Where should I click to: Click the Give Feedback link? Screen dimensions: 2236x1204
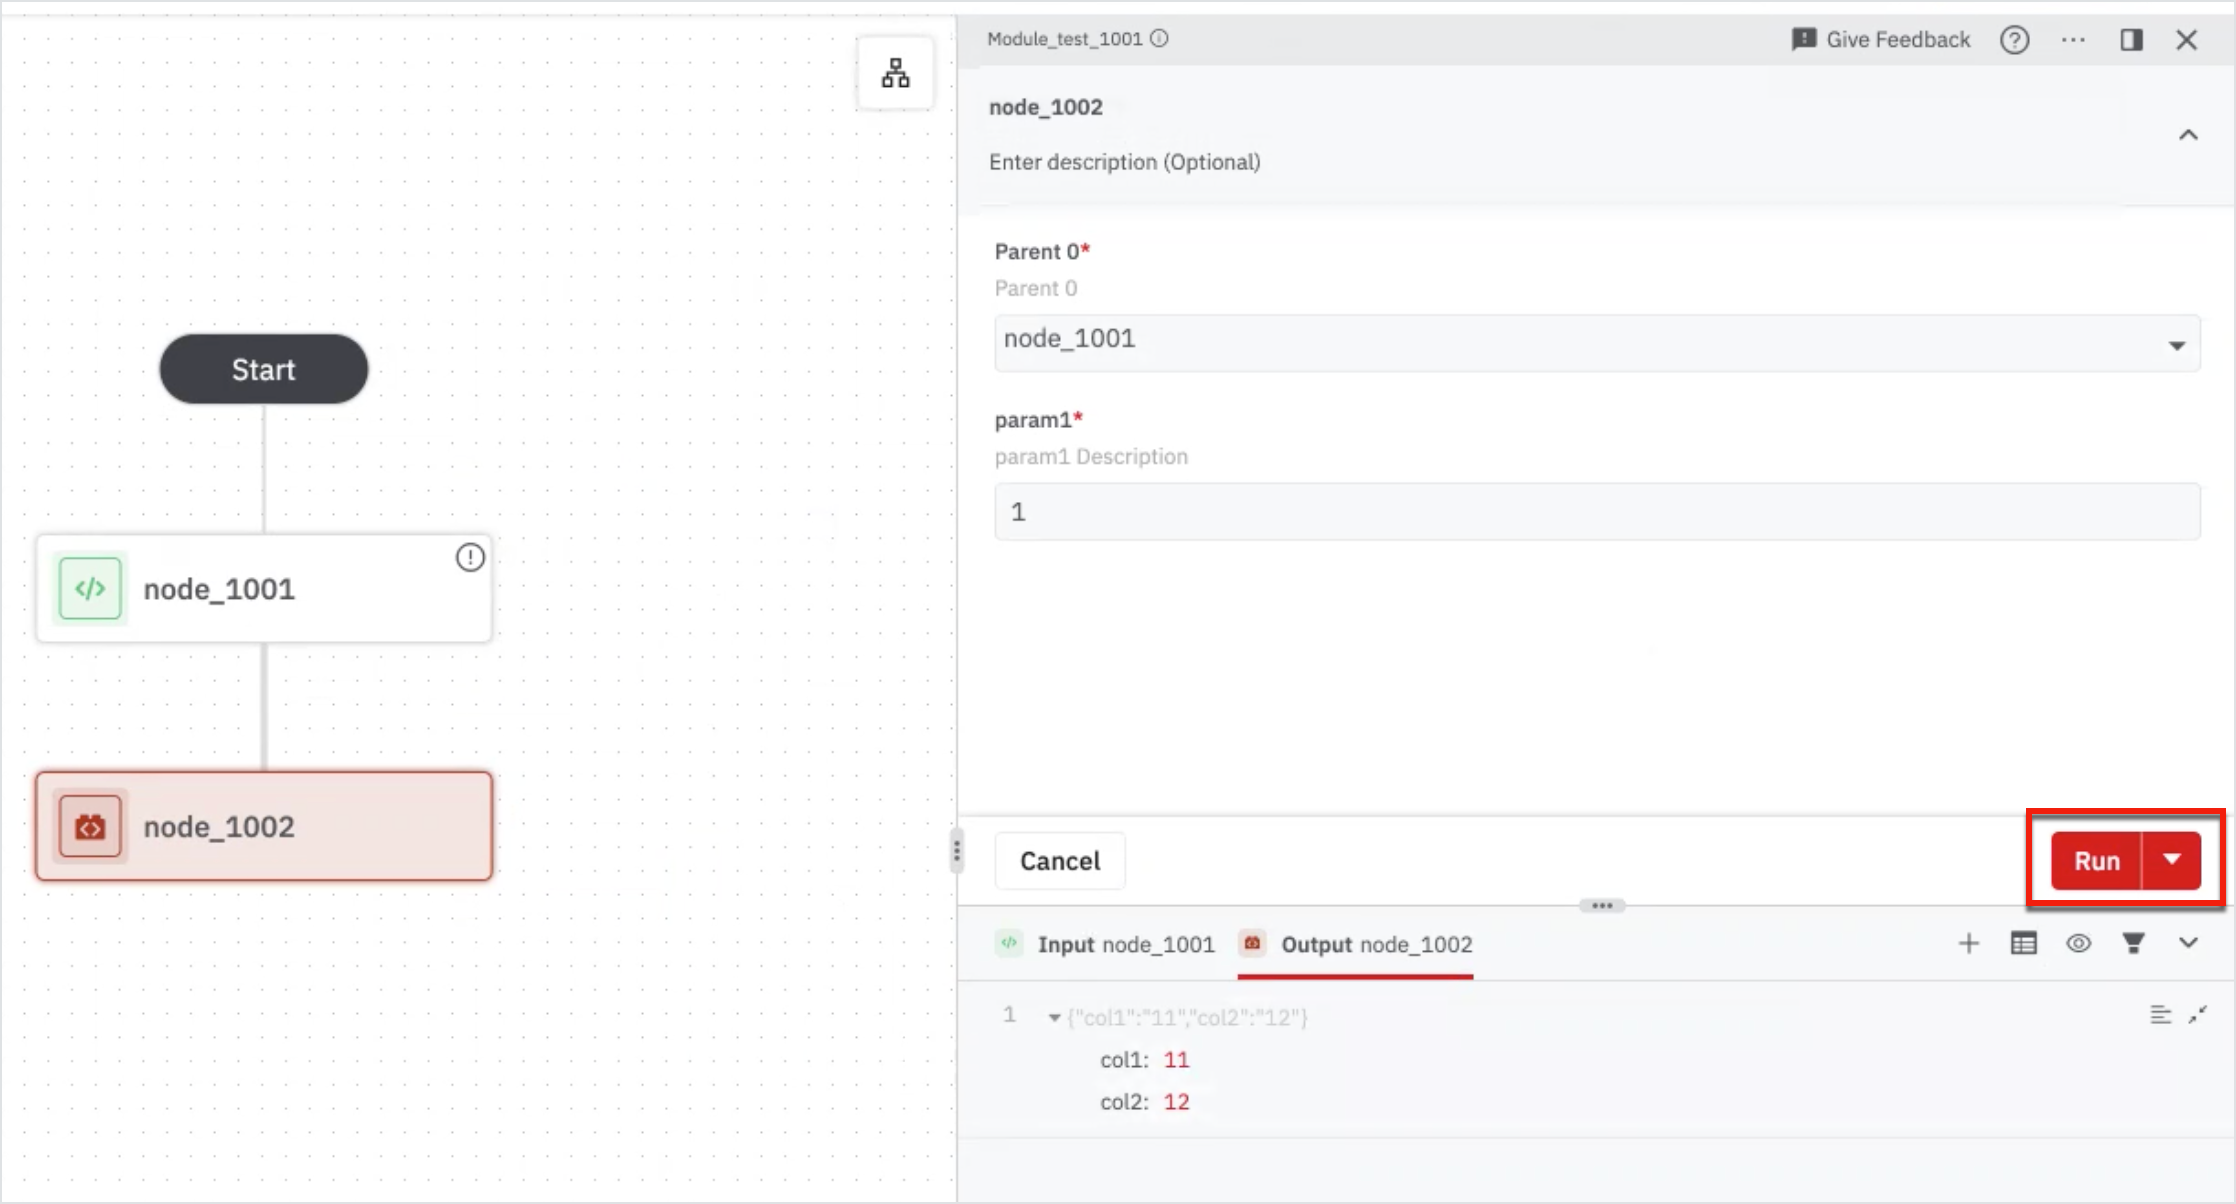click(1881, 40)
